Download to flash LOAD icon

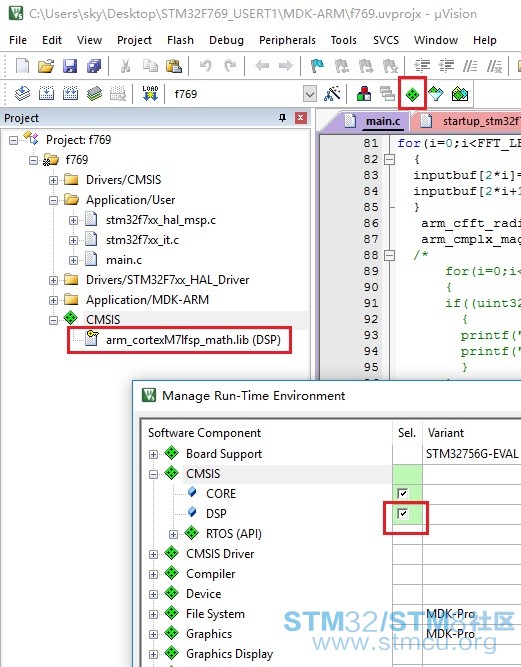click(150, 94)
